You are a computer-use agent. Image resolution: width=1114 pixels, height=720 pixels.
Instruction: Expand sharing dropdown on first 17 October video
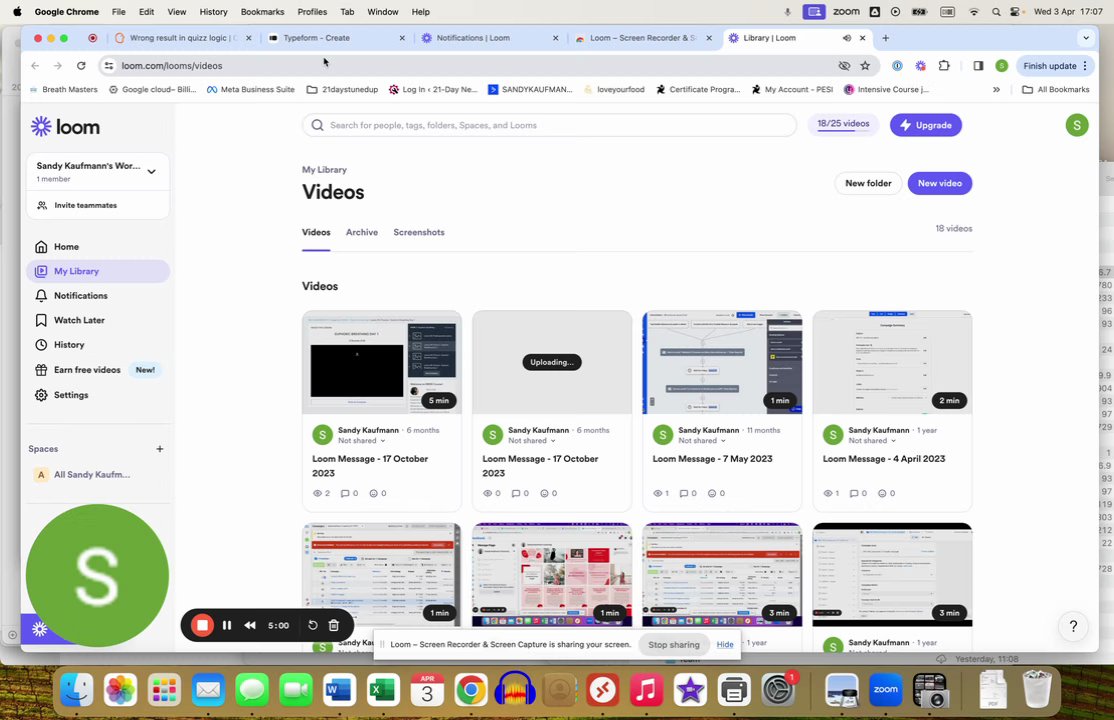362,441
